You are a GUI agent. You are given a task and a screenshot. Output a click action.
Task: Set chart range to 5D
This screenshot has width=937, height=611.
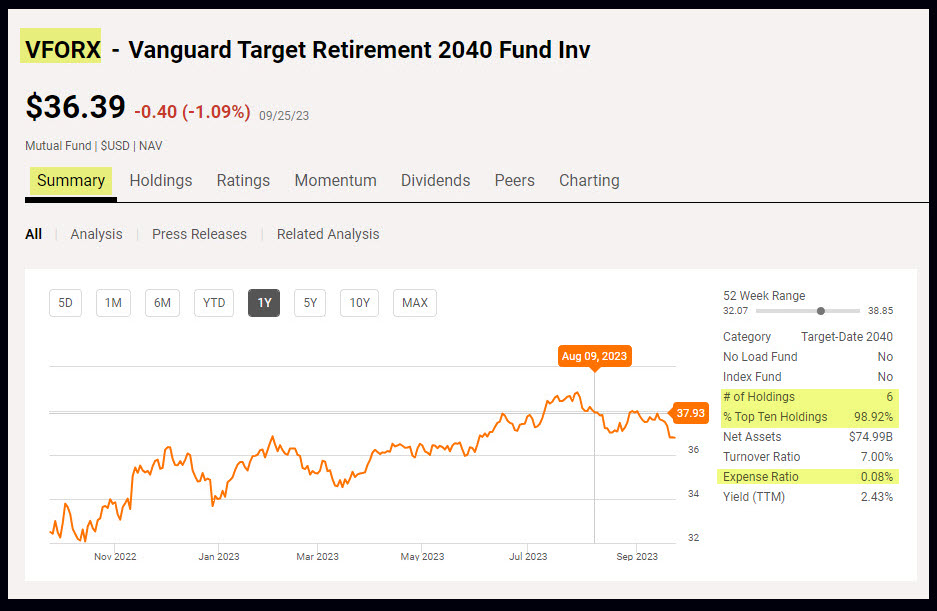[x=65, y=303]
